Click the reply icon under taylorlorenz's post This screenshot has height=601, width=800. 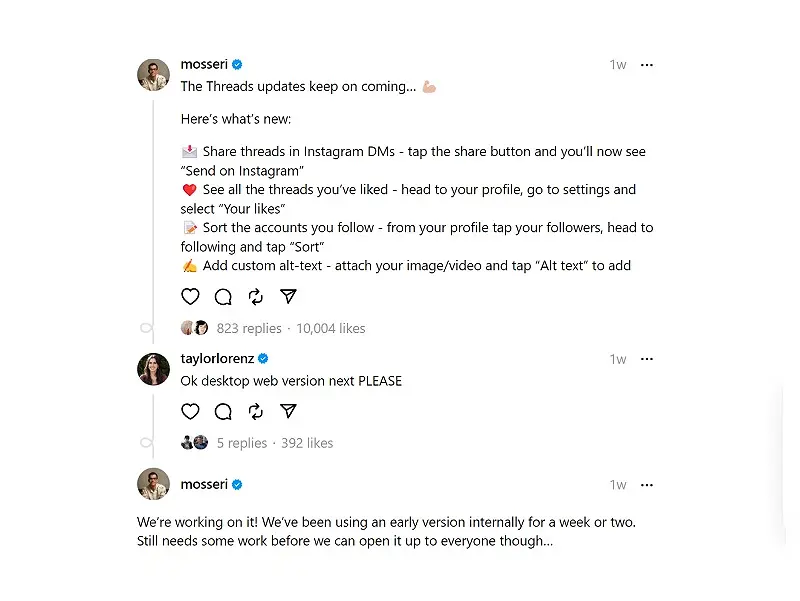pyautogui.click(x=222, y=411)
